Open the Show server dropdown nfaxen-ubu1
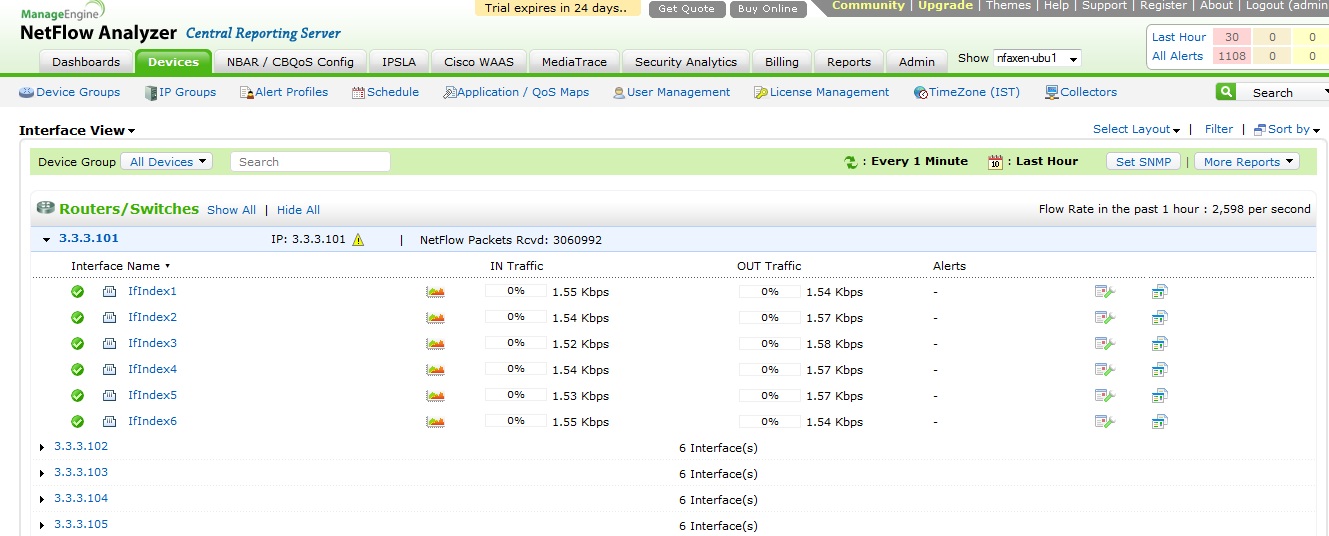Screen dimensions: 1329x536 [1037, 59]
